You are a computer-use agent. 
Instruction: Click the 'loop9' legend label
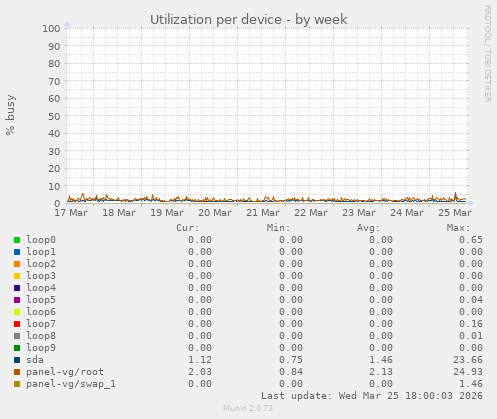[x=41, y=348]
